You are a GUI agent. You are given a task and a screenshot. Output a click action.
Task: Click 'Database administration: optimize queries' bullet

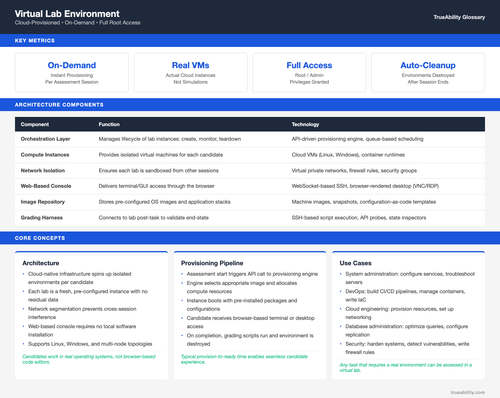tap(407, 330)
